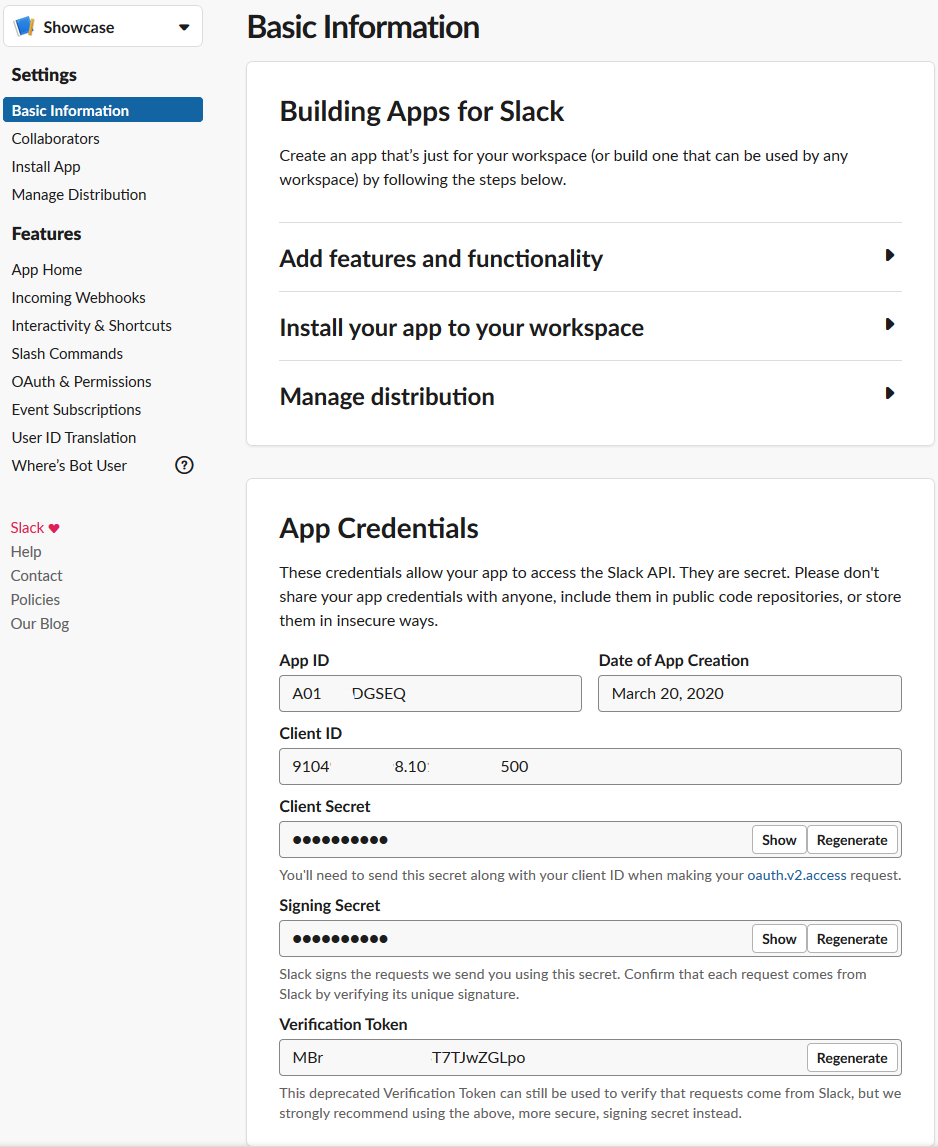The image size is (938, 1147).
Task: Open the Showcase app switcher dropdown
Action: 184,28
